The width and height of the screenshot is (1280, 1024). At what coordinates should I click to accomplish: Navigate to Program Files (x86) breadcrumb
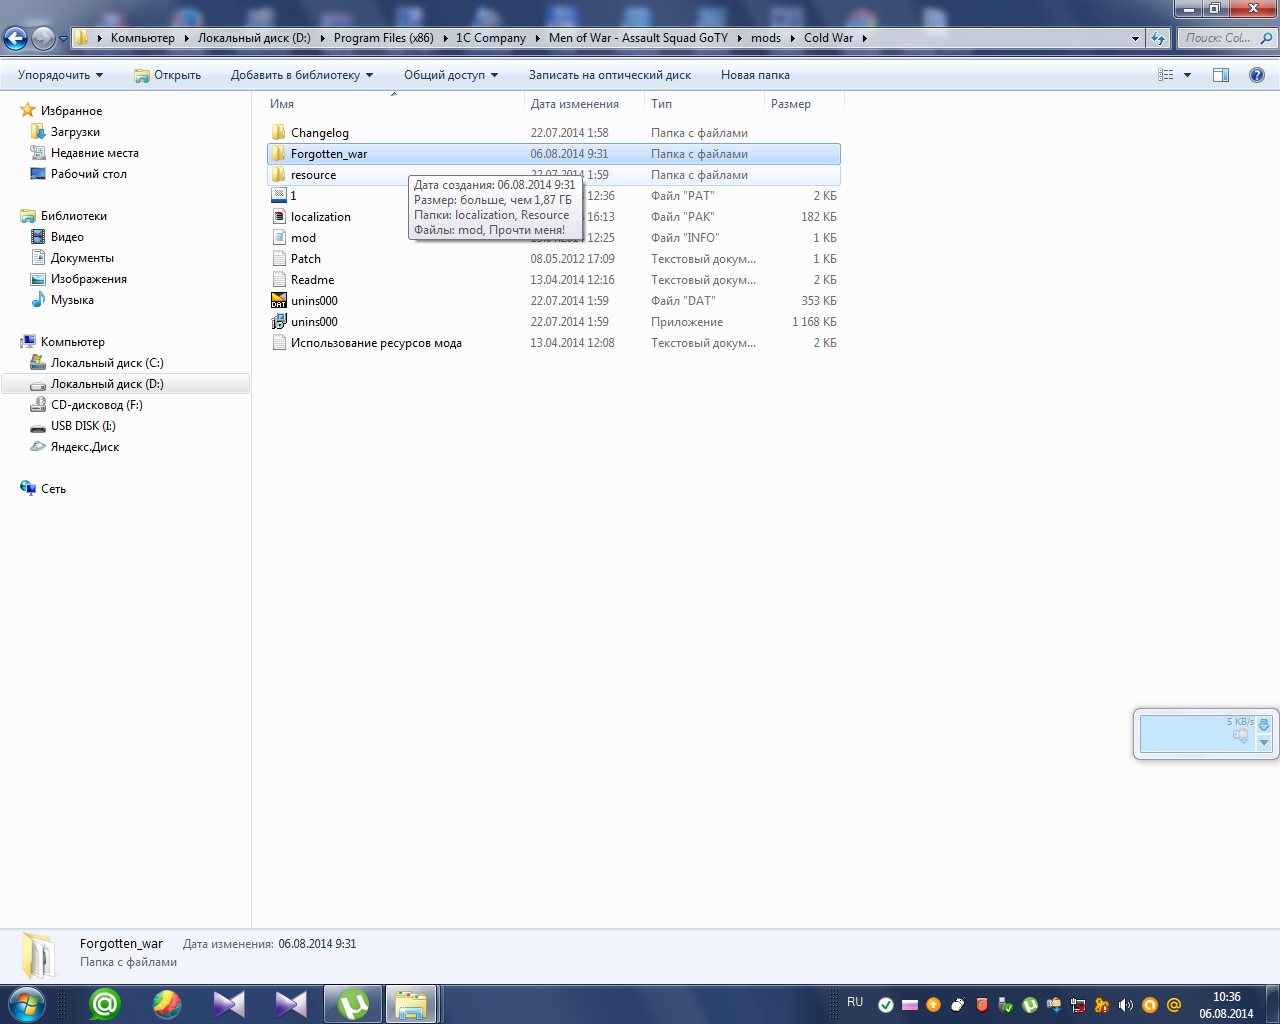coord(384,38)
